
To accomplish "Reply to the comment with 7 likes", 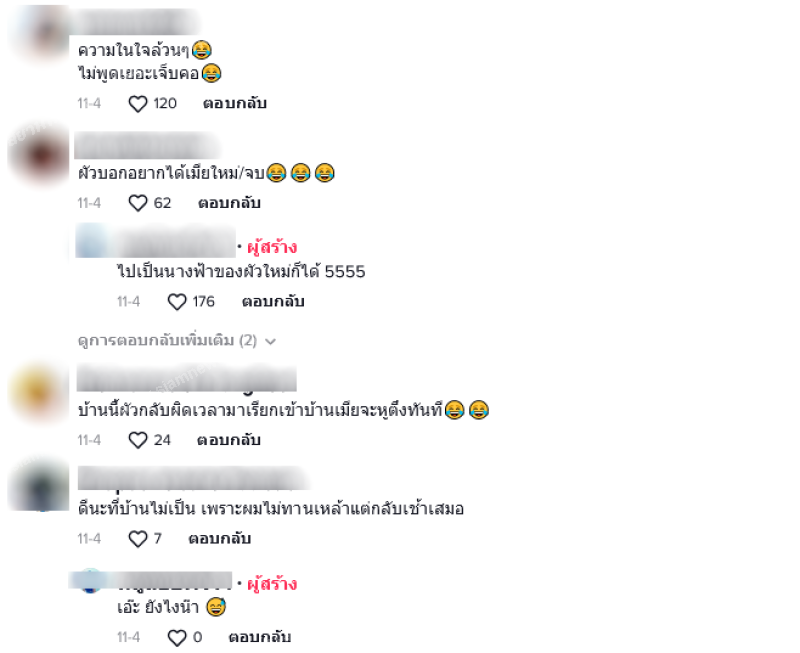I will [219, 539].
